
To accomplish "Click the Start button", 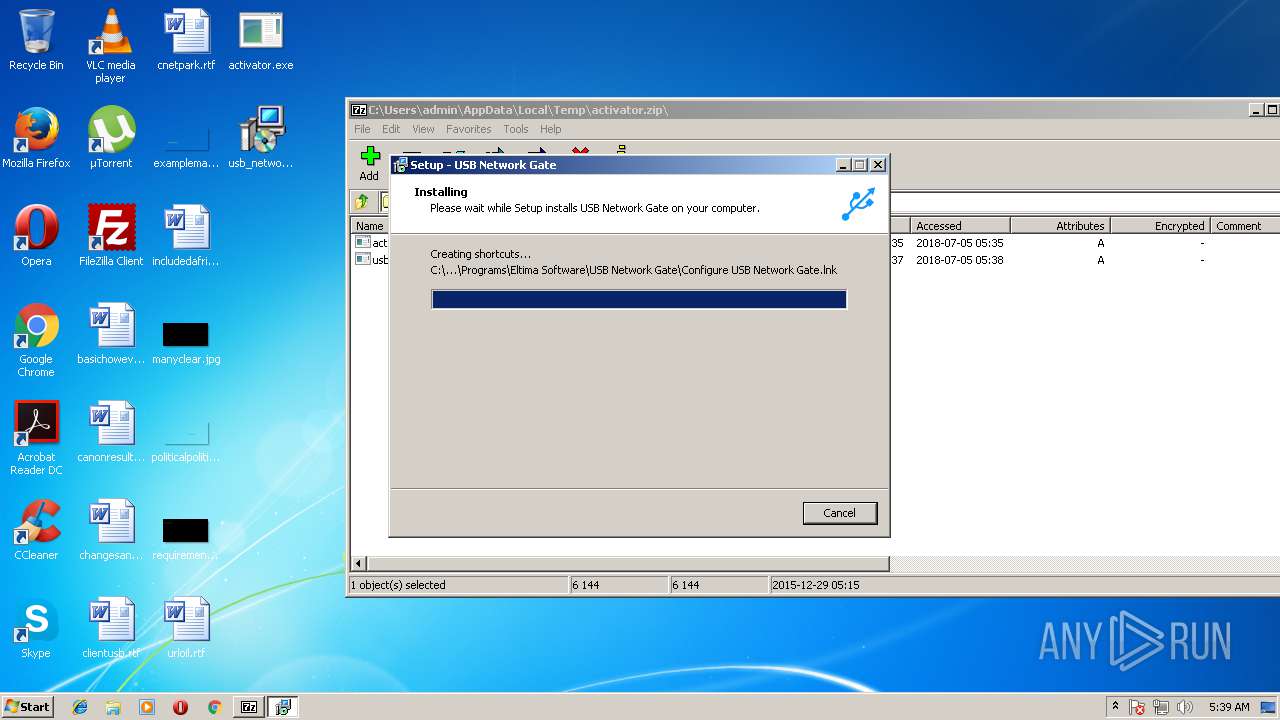I will click(x=28, y=707).
